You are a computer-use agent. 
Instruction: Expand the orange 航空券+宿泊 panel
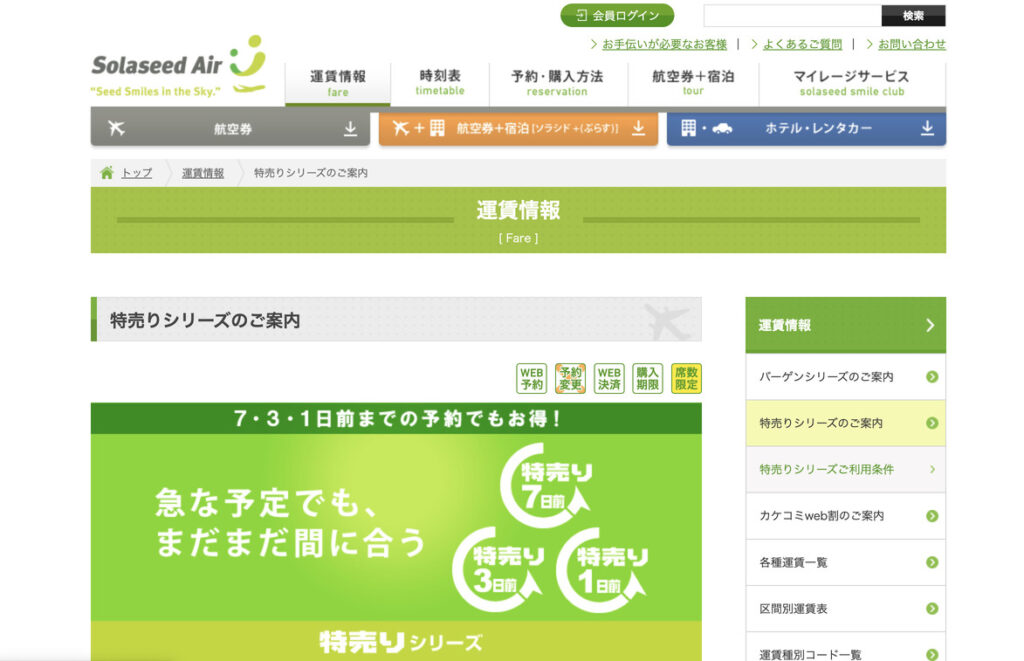coord(519,129)
